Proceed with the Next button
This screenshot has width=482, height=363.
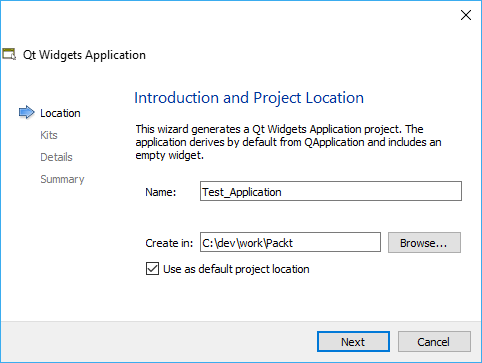353,342
